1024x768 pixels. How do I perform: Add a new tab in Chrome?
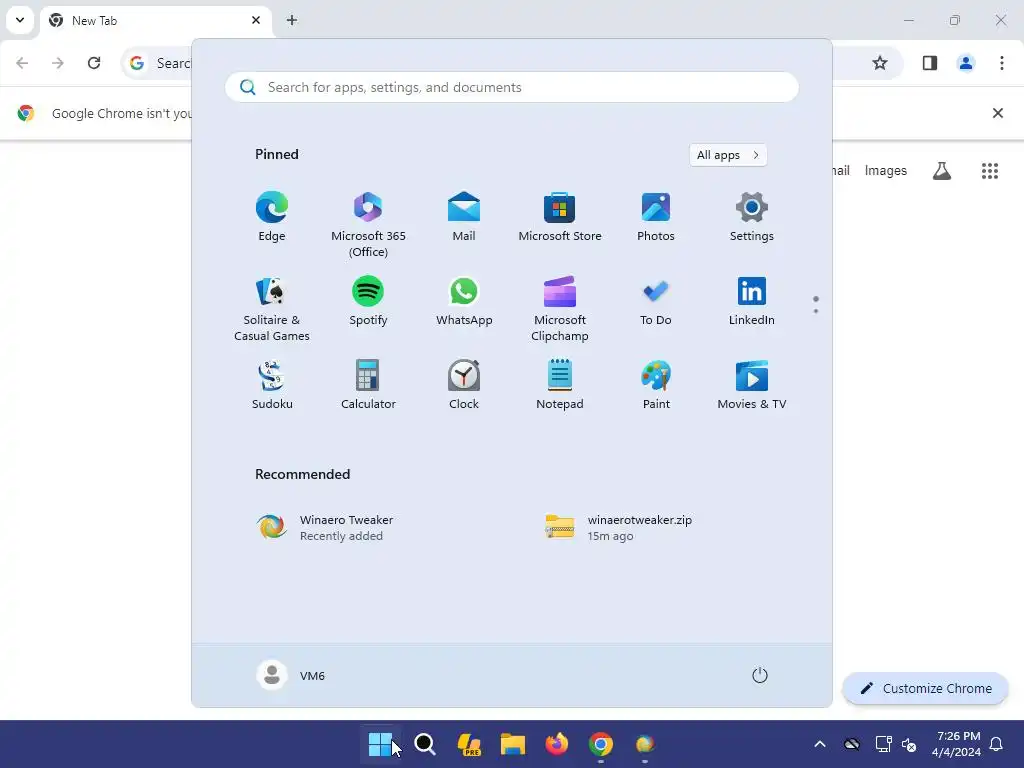click(x=292, y=20)
